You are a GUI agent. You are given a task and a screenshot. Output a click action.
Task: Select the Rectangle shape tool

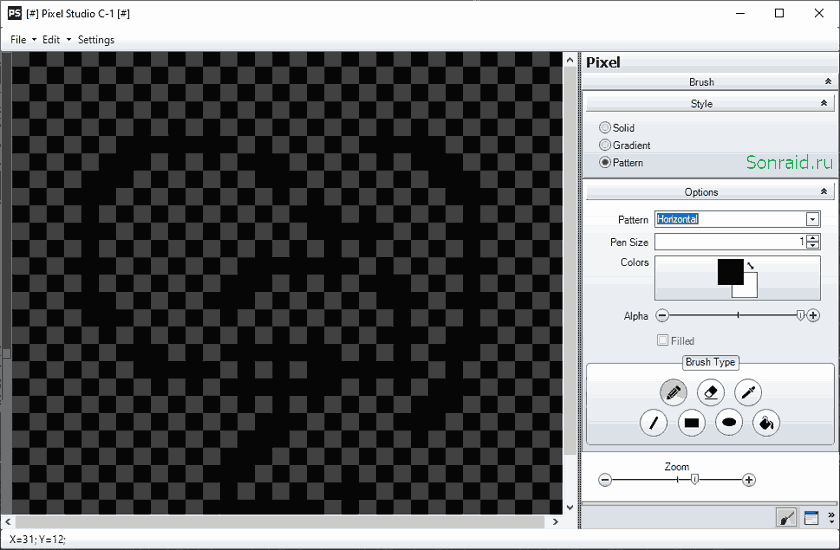coord(692,423)
